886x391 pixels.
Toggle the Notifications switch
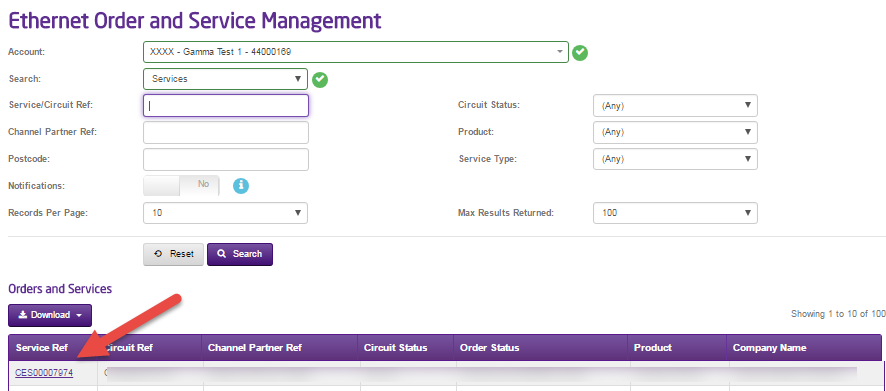pyautogui.click(x=181, y=185)
